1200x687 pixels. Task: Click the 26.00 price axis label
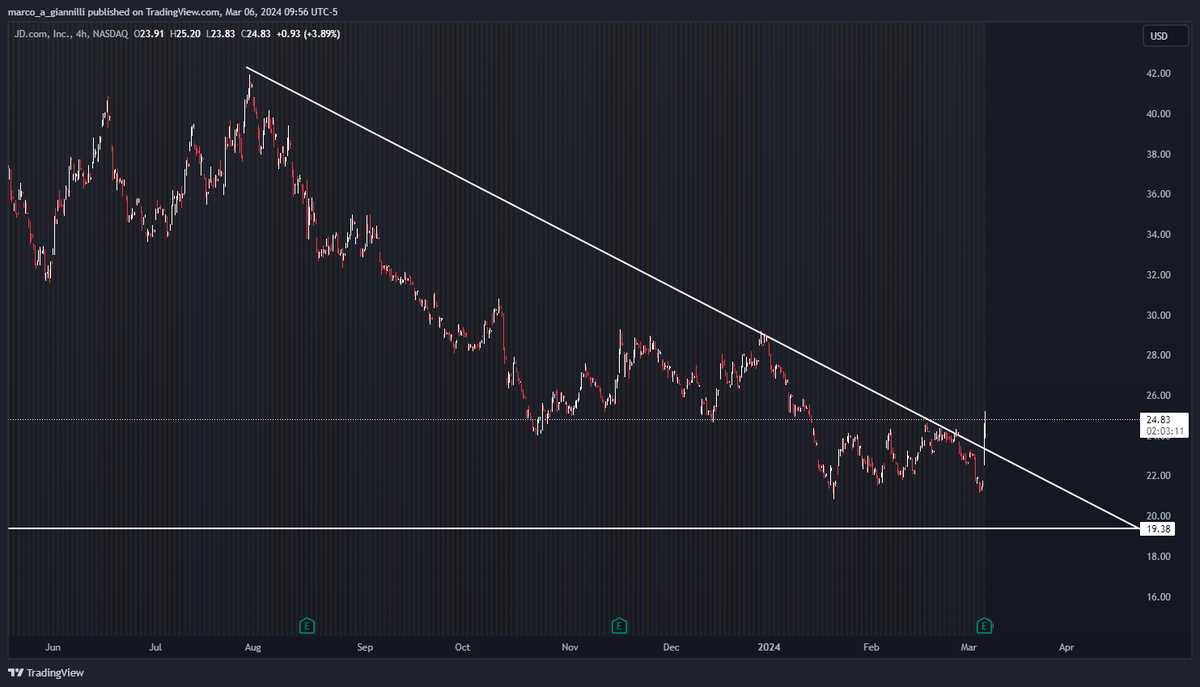coord(1159,396)
